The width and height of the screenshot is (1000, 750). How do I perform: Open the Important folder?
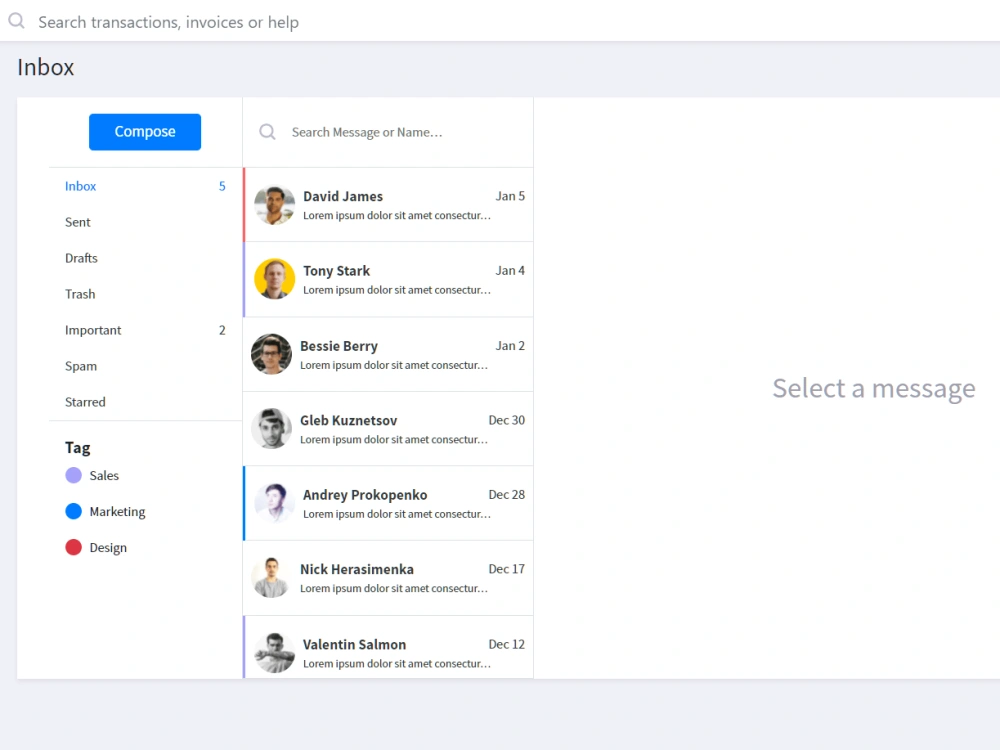pyautogui.click(x=145, y=330)
